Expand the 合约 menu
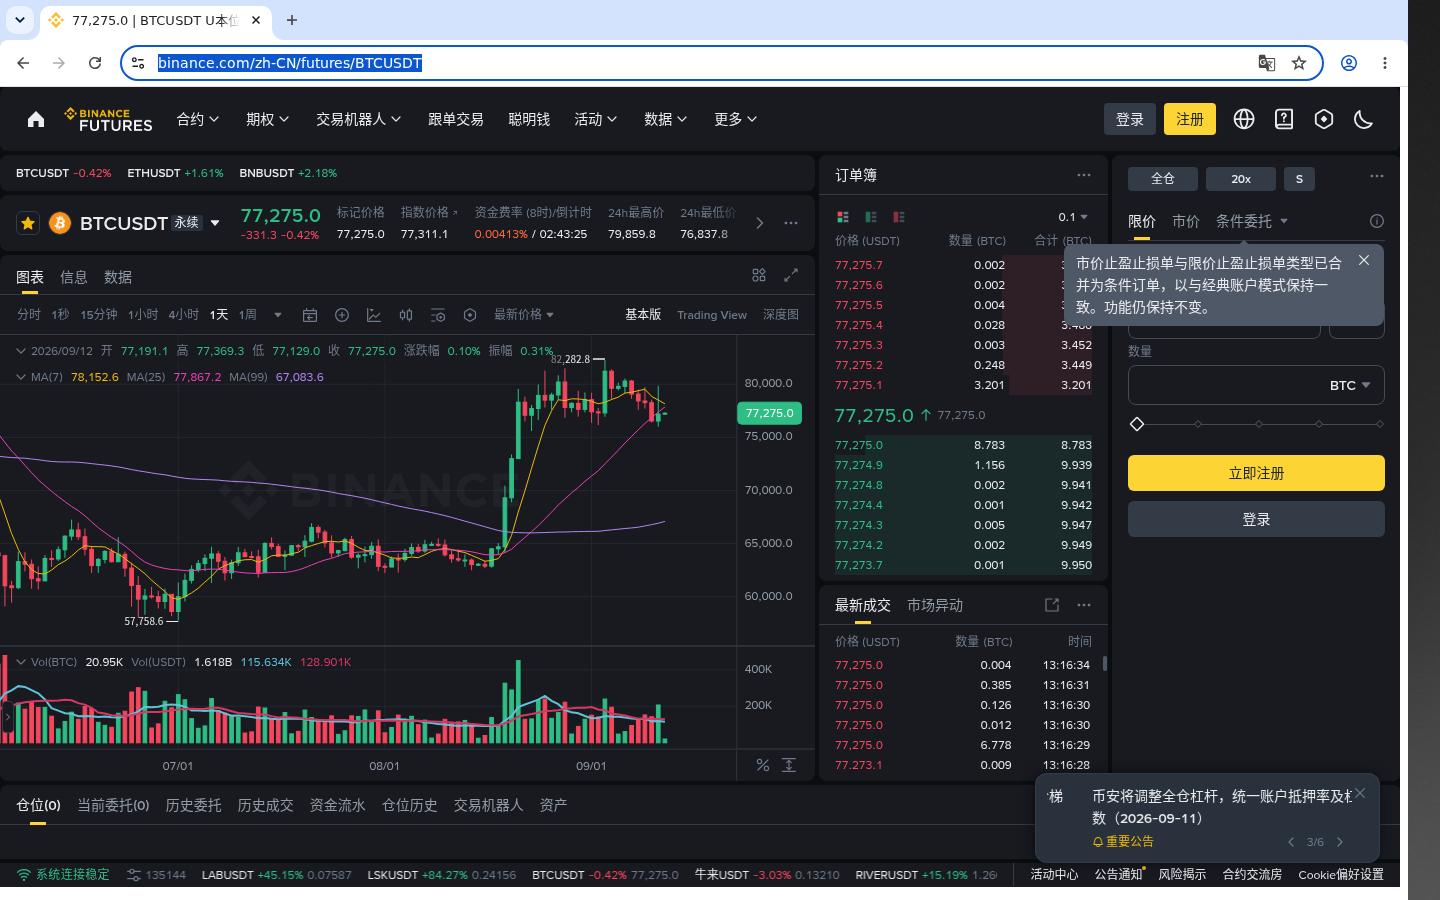 [x=198, y=119]
